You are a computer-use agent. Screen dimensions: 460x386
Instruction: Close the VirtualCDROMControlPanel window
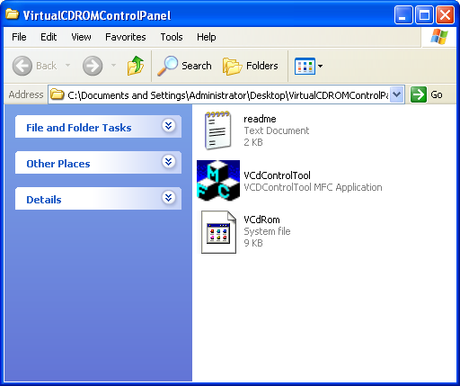445,15
